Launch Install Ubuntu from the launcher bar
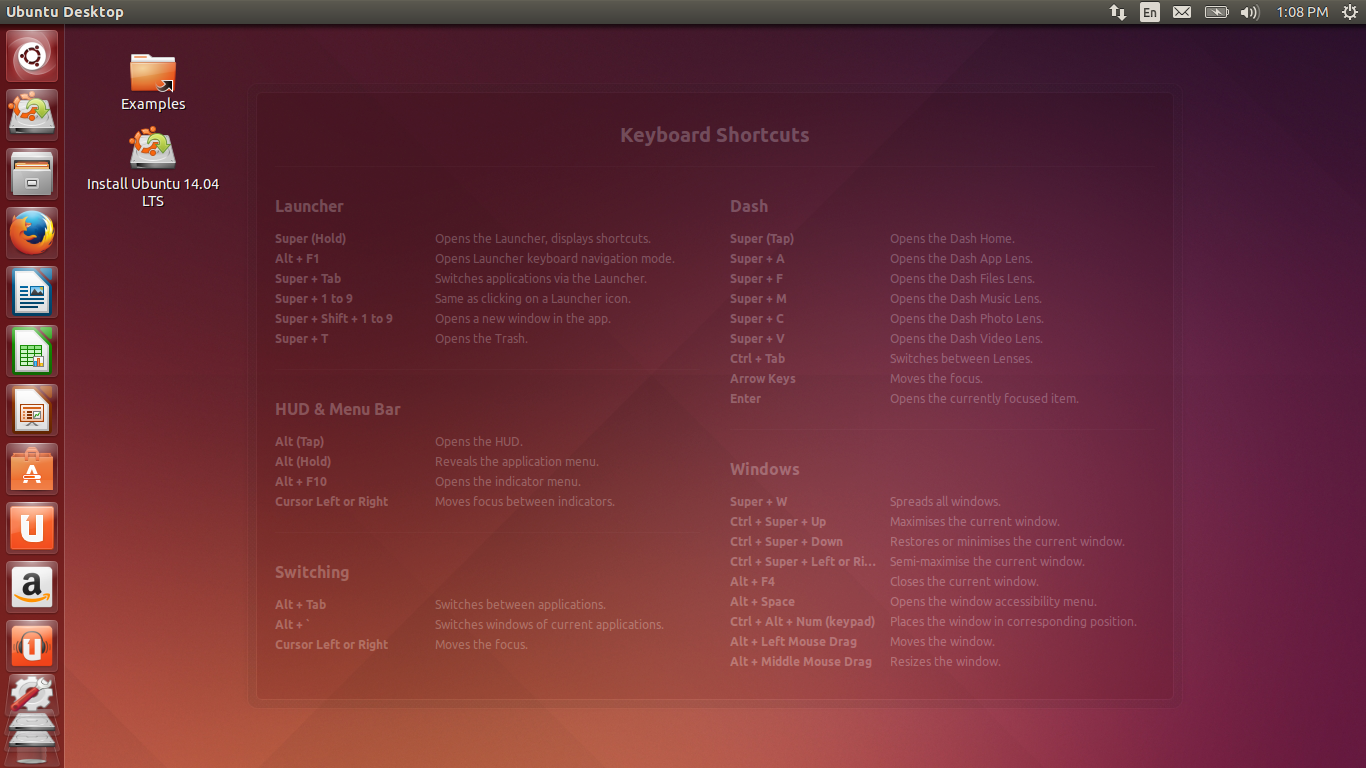 click(33, 114)
